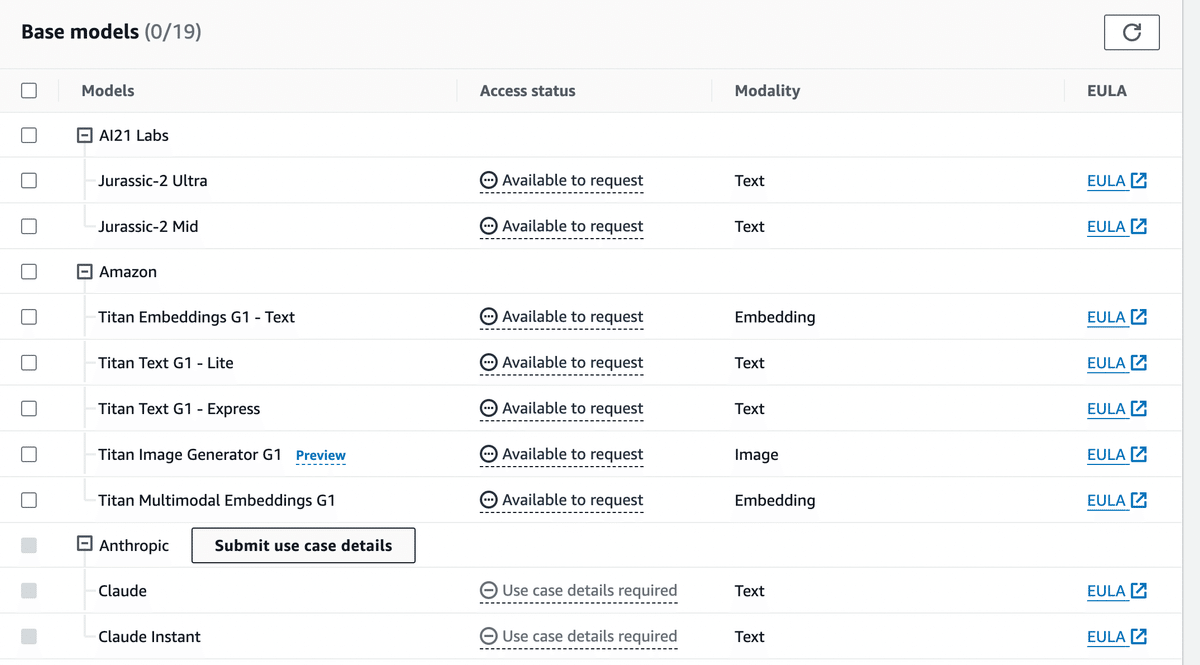The width and height of the screenshot is (1200, 665).
Task: Check the Titan Embeddings G1 - Text checkbox
Action: (29, 317)
